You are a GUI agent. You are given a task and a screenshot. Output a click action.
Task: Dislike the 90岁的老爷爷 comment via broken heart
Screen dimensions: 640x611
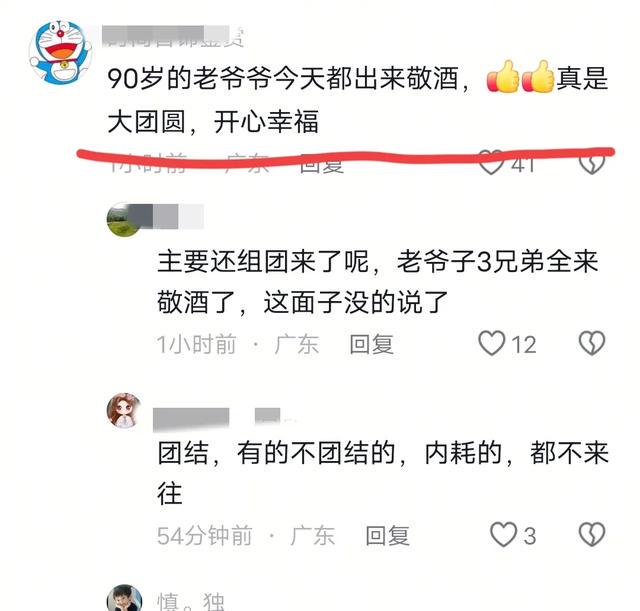coord(592,163)
